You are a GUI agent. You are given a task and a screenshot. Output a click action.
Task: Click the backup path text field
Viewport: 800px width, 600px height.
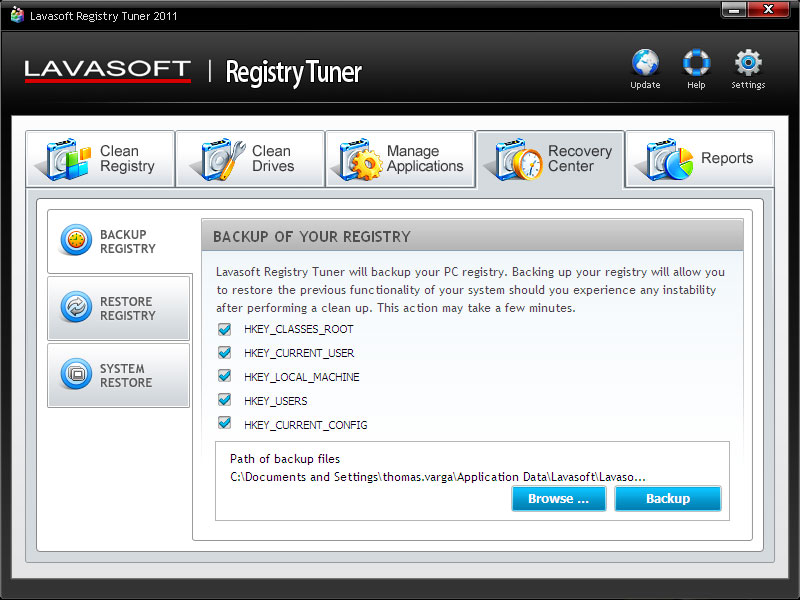(438, 477)
